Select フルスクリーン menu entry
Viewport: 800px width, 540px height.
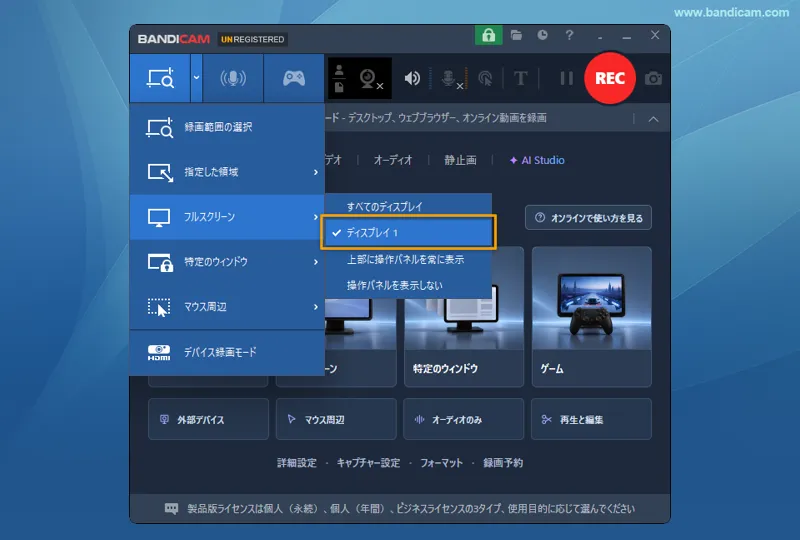pos(227,217)
